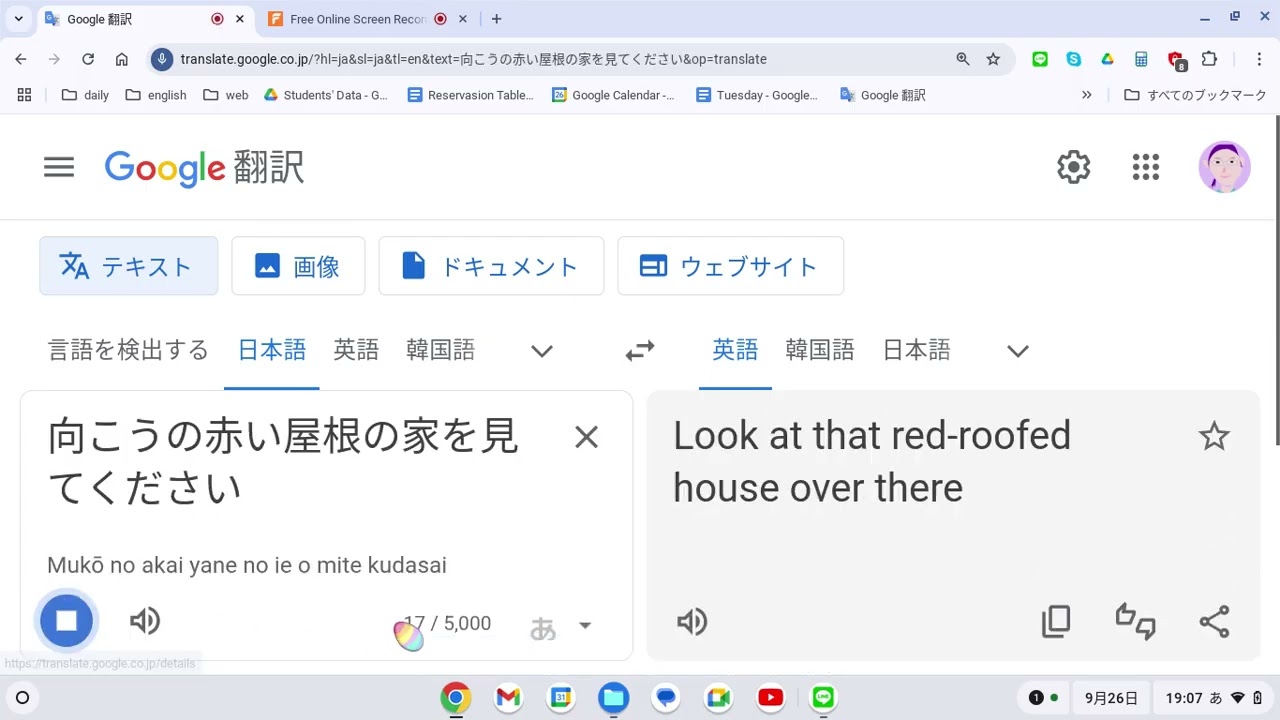Listen to the Japanese source text
This screenshot has width=1280, height=720.
[145, 621]
